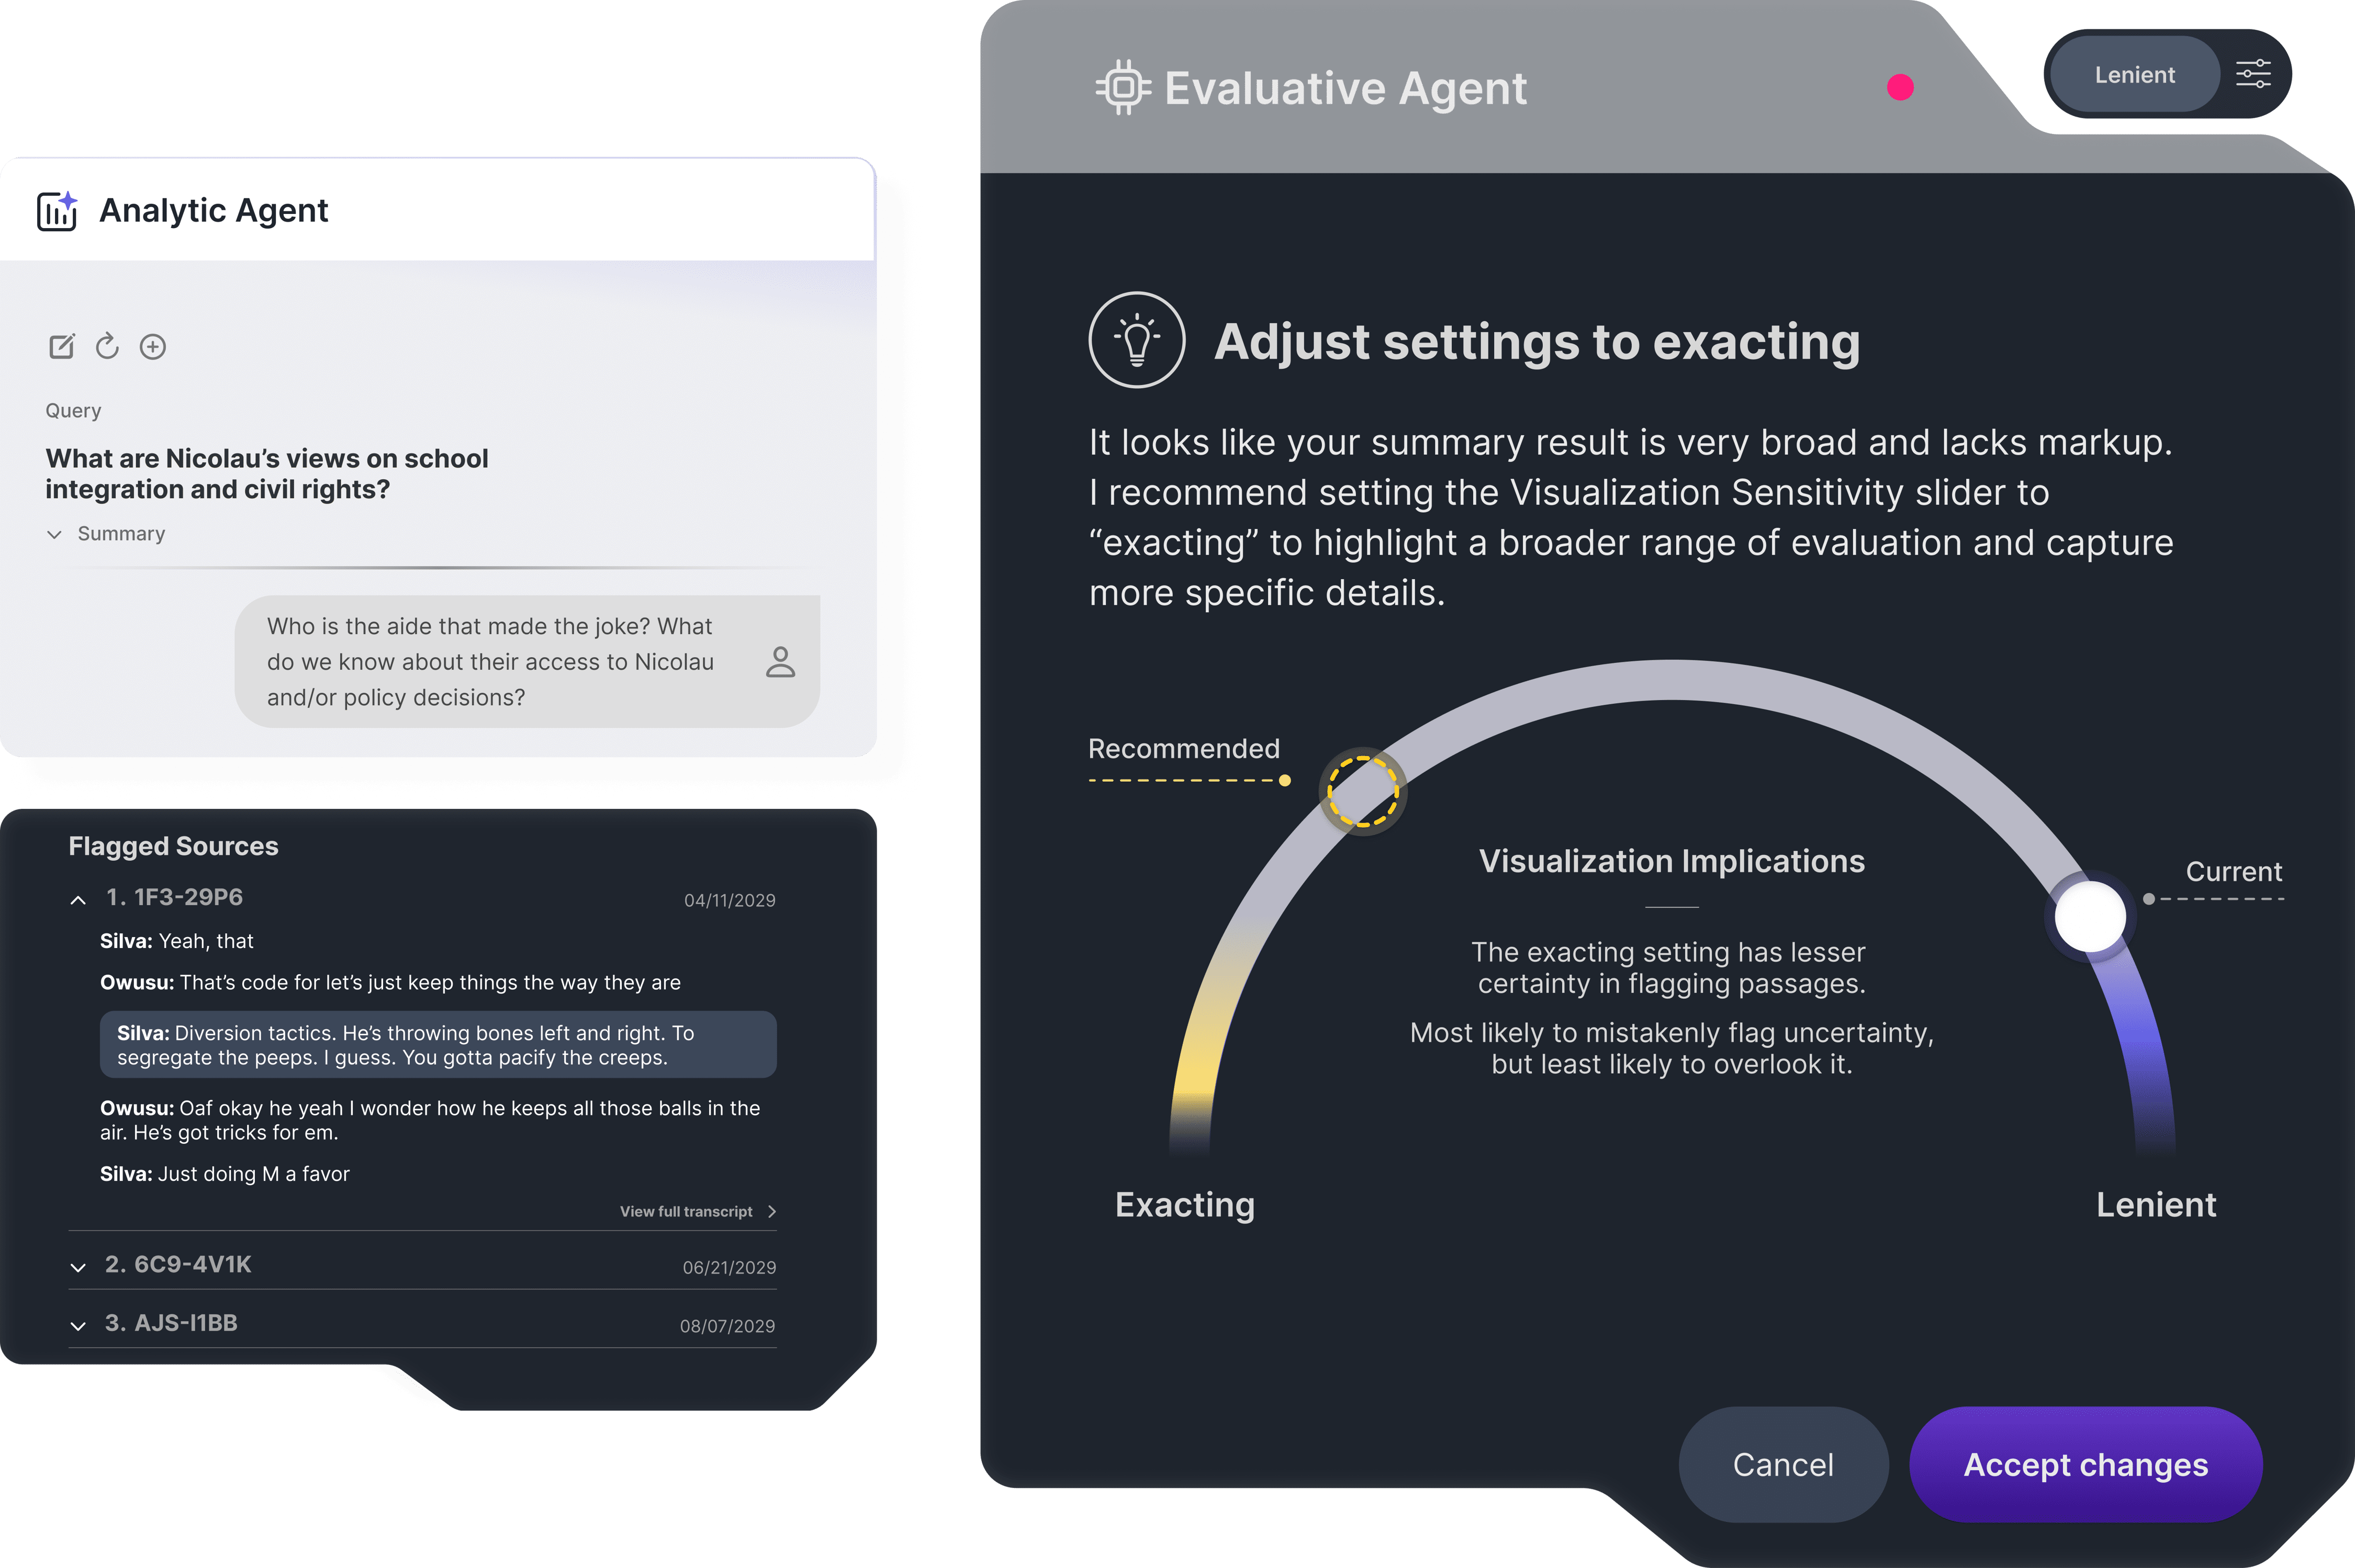Screen dimensions: 2355x1568
Task: Collapse the Summary section chevron
Action: click(x=54, y=535)
